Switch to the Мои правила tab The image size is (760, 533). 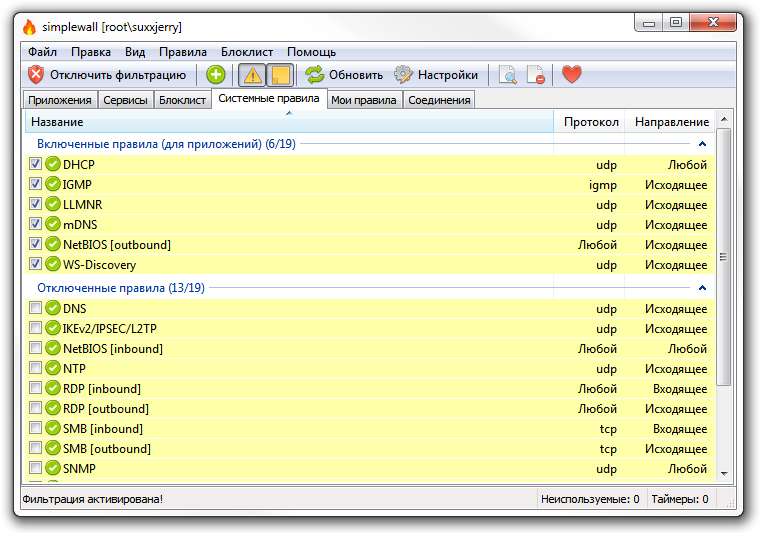[x=364, y=100]
